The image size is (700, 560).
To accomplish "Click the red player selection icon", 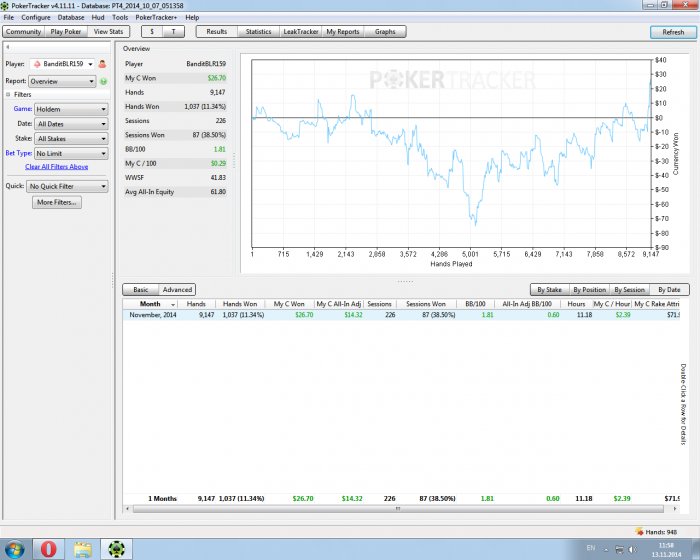I will [x=102, y=65].
